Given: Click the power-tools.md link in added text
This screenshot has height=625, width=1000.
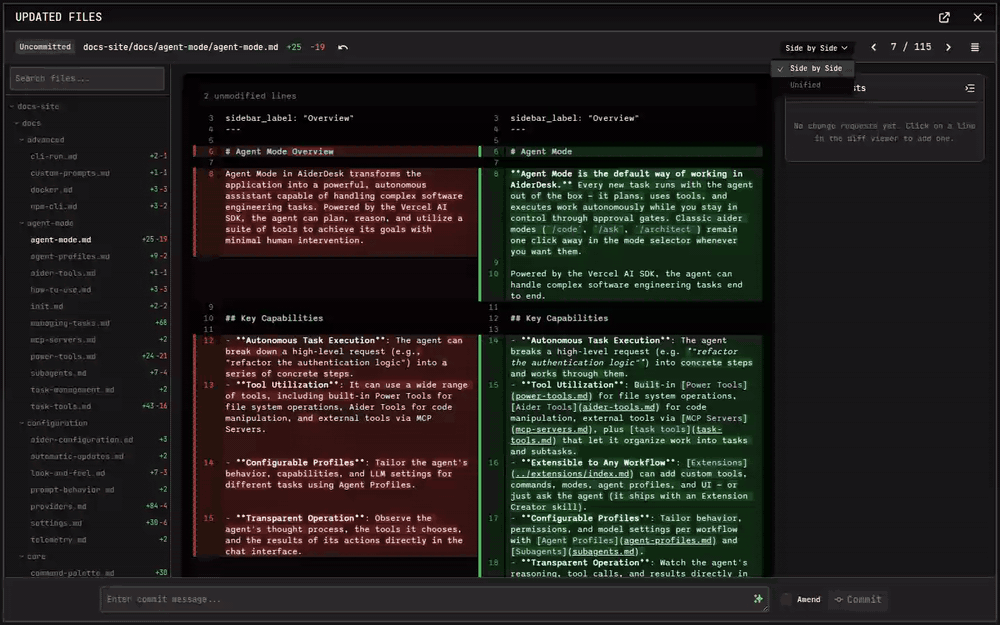Looking at the screenshot, I should (x=552, y=396).
